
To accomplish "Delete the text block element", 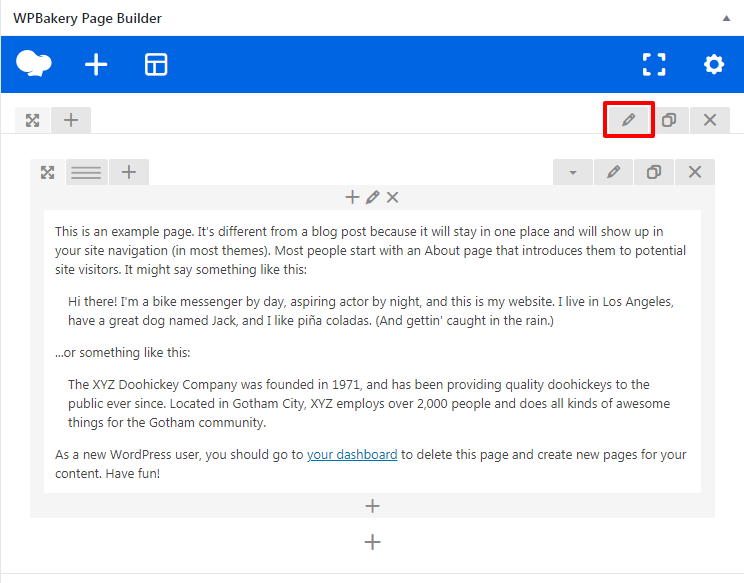I will tap(393, 198).
